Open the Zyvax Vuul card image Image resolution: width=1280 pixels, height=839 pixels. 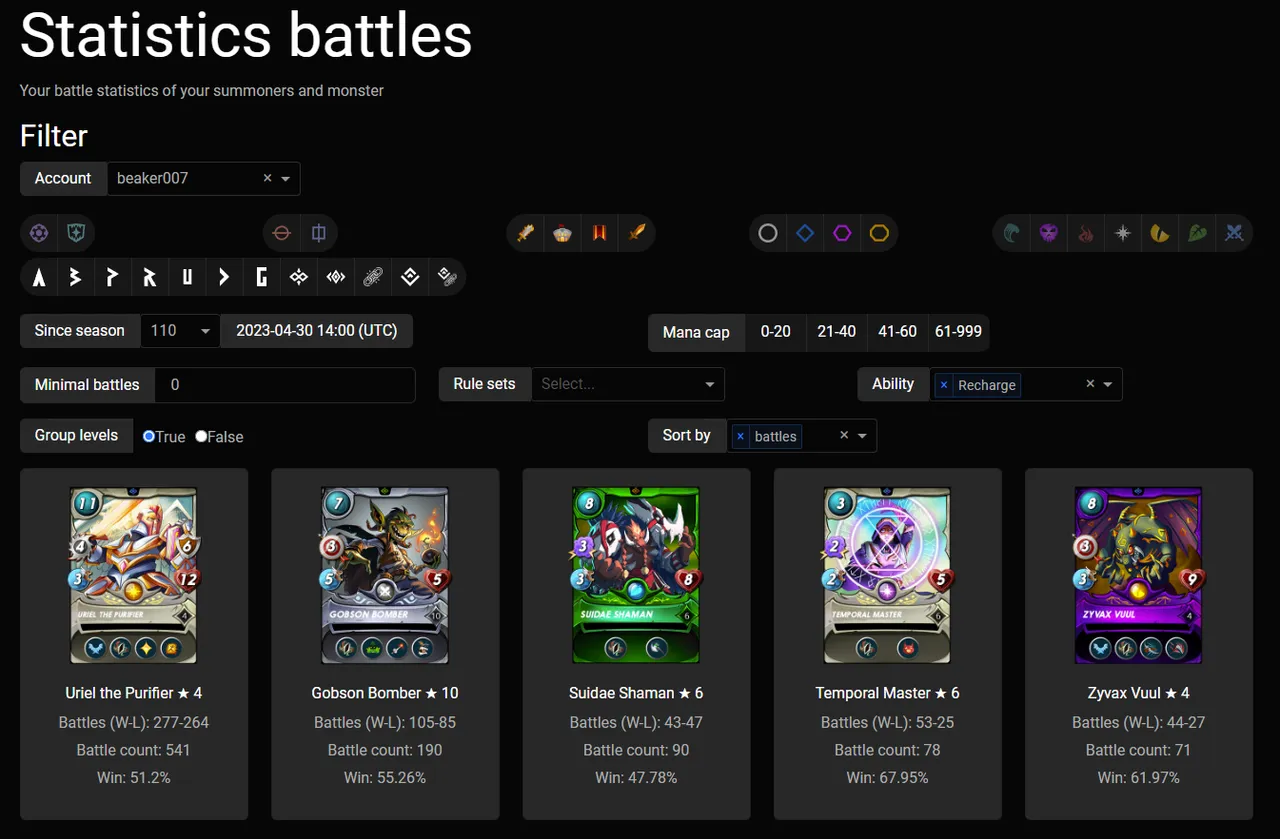pyautogui.click(x=1139, y=575)
